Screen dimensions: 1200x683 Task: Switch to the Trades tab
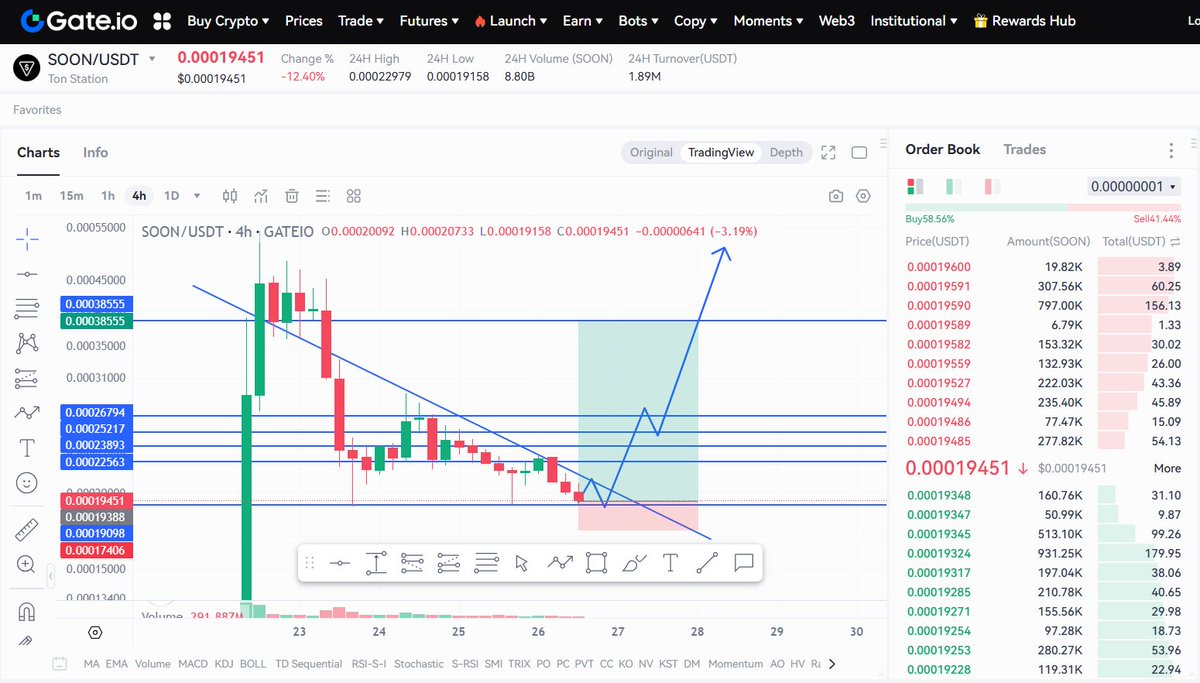(x=1024, y=149)
